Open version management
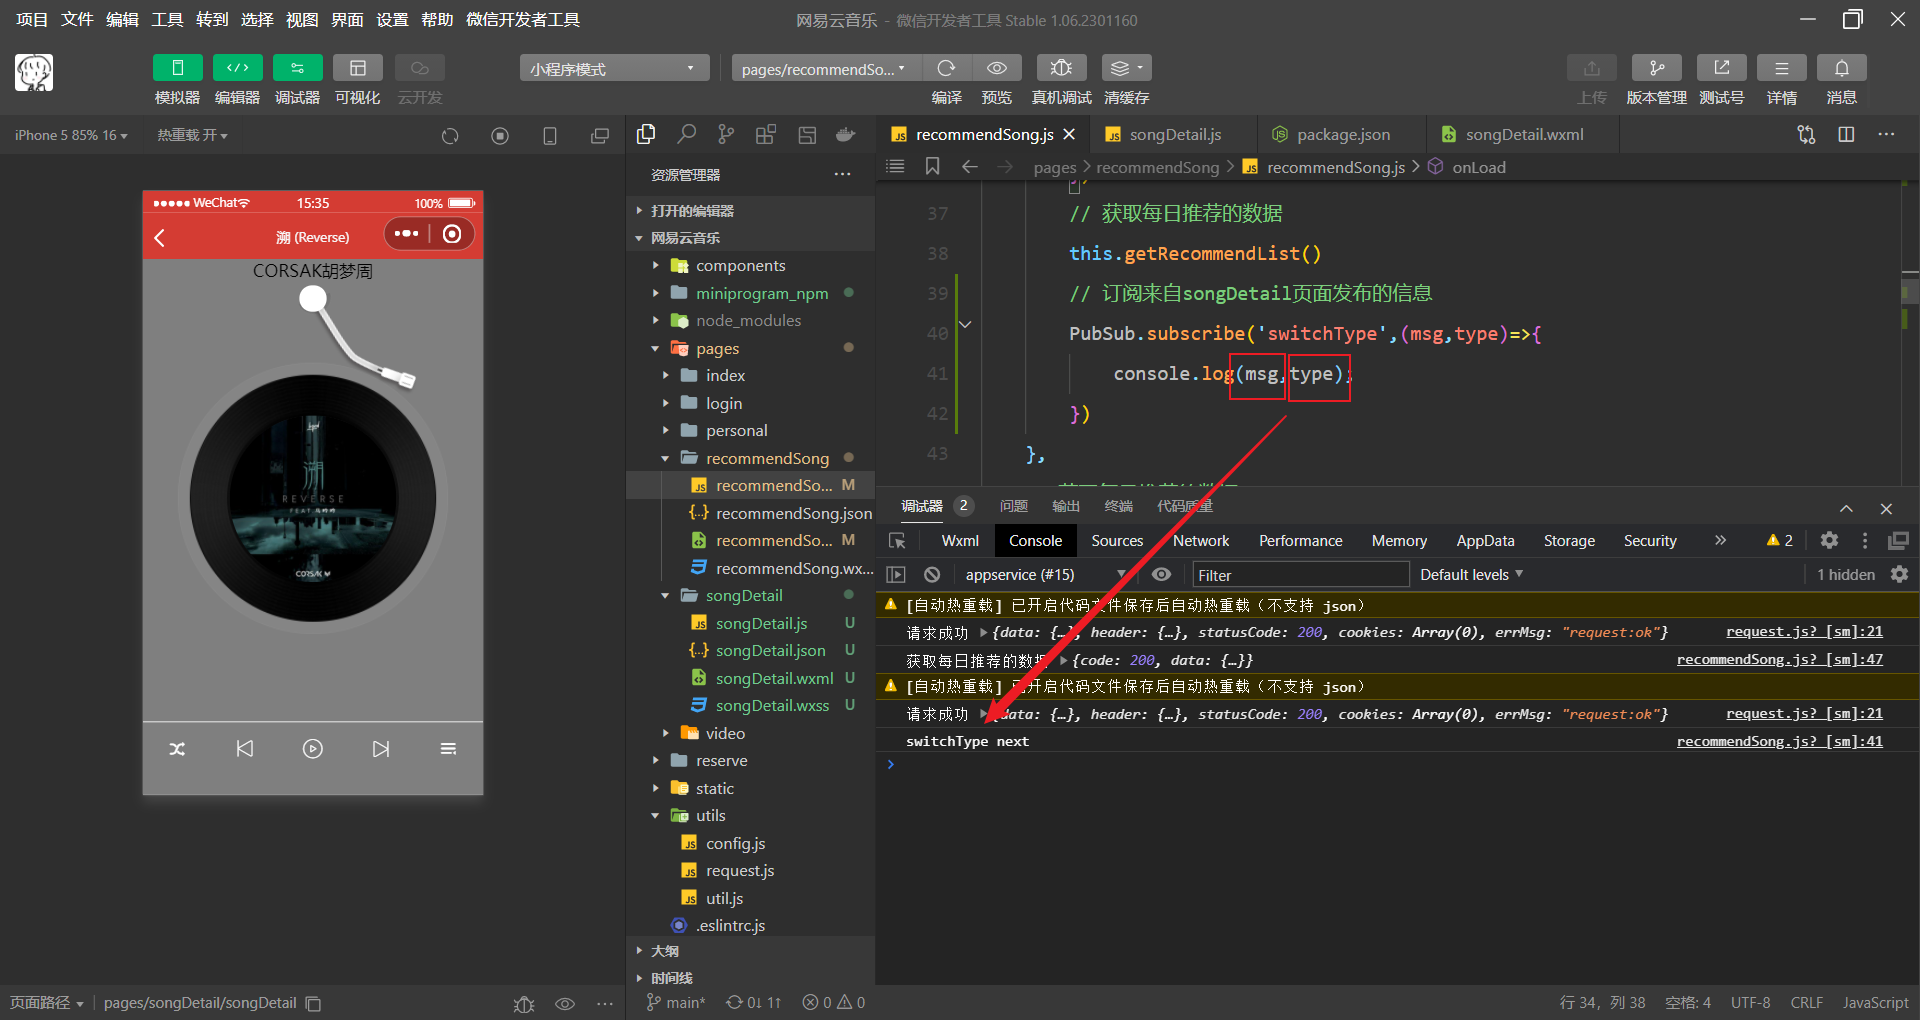The image size is (1920, 1020). coord(1656,68)
